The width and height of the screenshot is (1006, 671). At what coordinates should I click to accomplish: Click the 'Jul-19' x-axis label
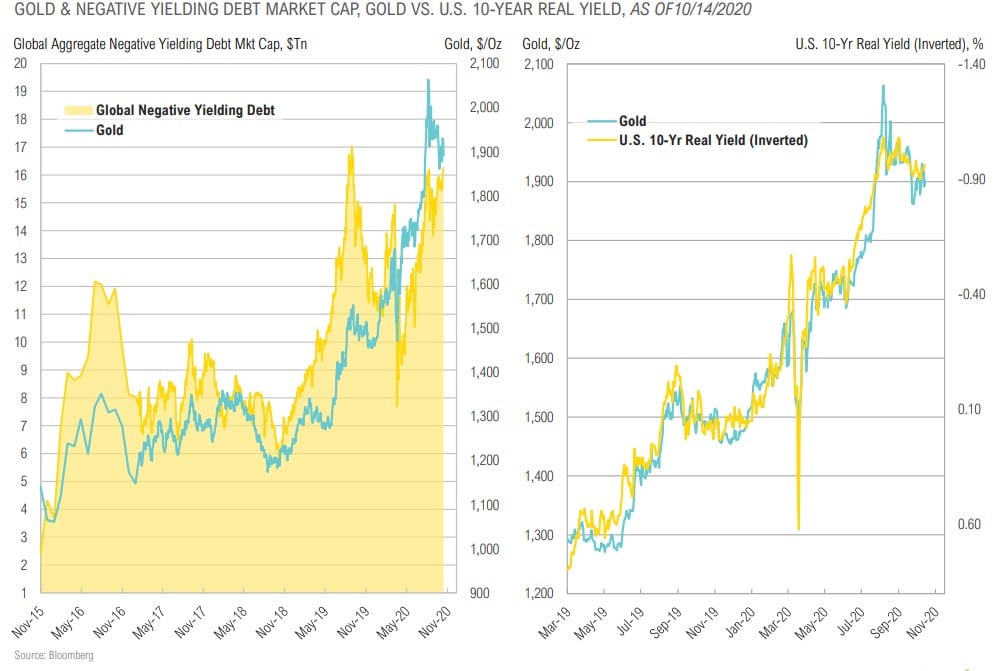(631, 620)
